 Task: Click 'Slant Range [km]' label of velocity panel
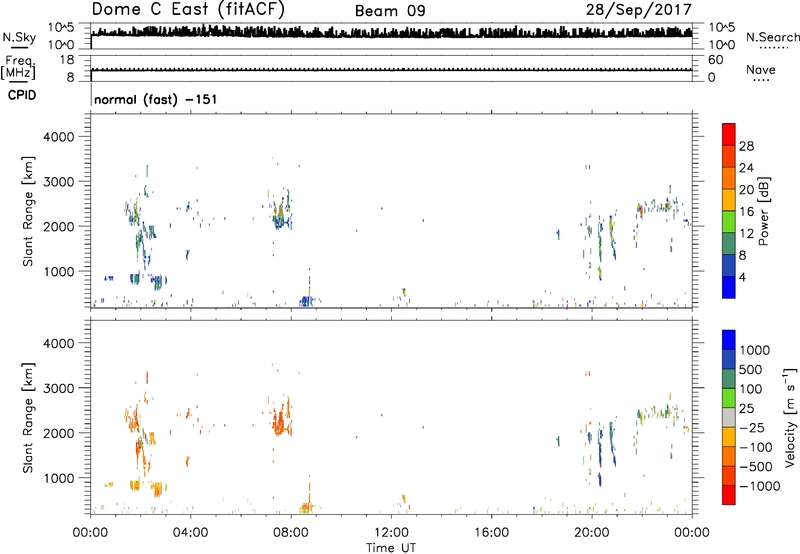pos(28,418)
